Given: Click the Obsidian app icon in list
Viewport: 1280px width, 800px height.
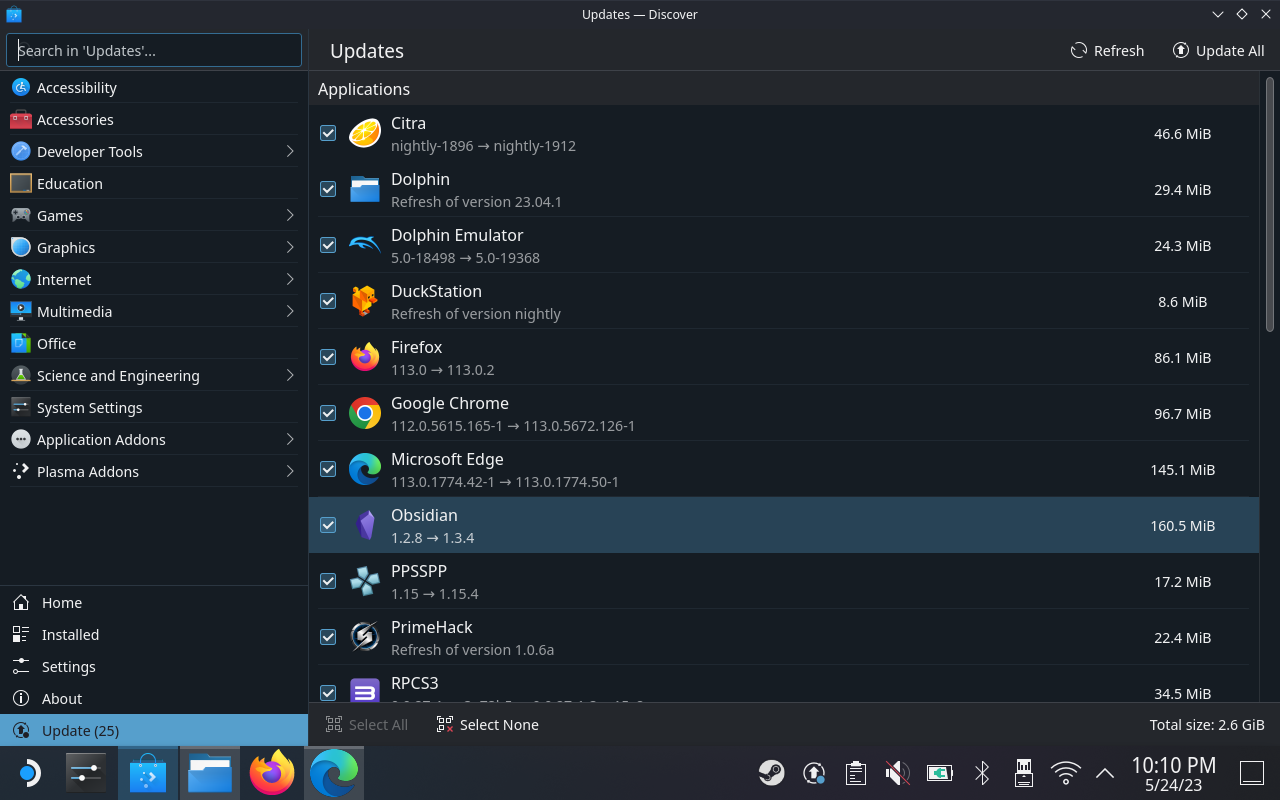Looking at the screenshot, I should [x=364, y=524].
